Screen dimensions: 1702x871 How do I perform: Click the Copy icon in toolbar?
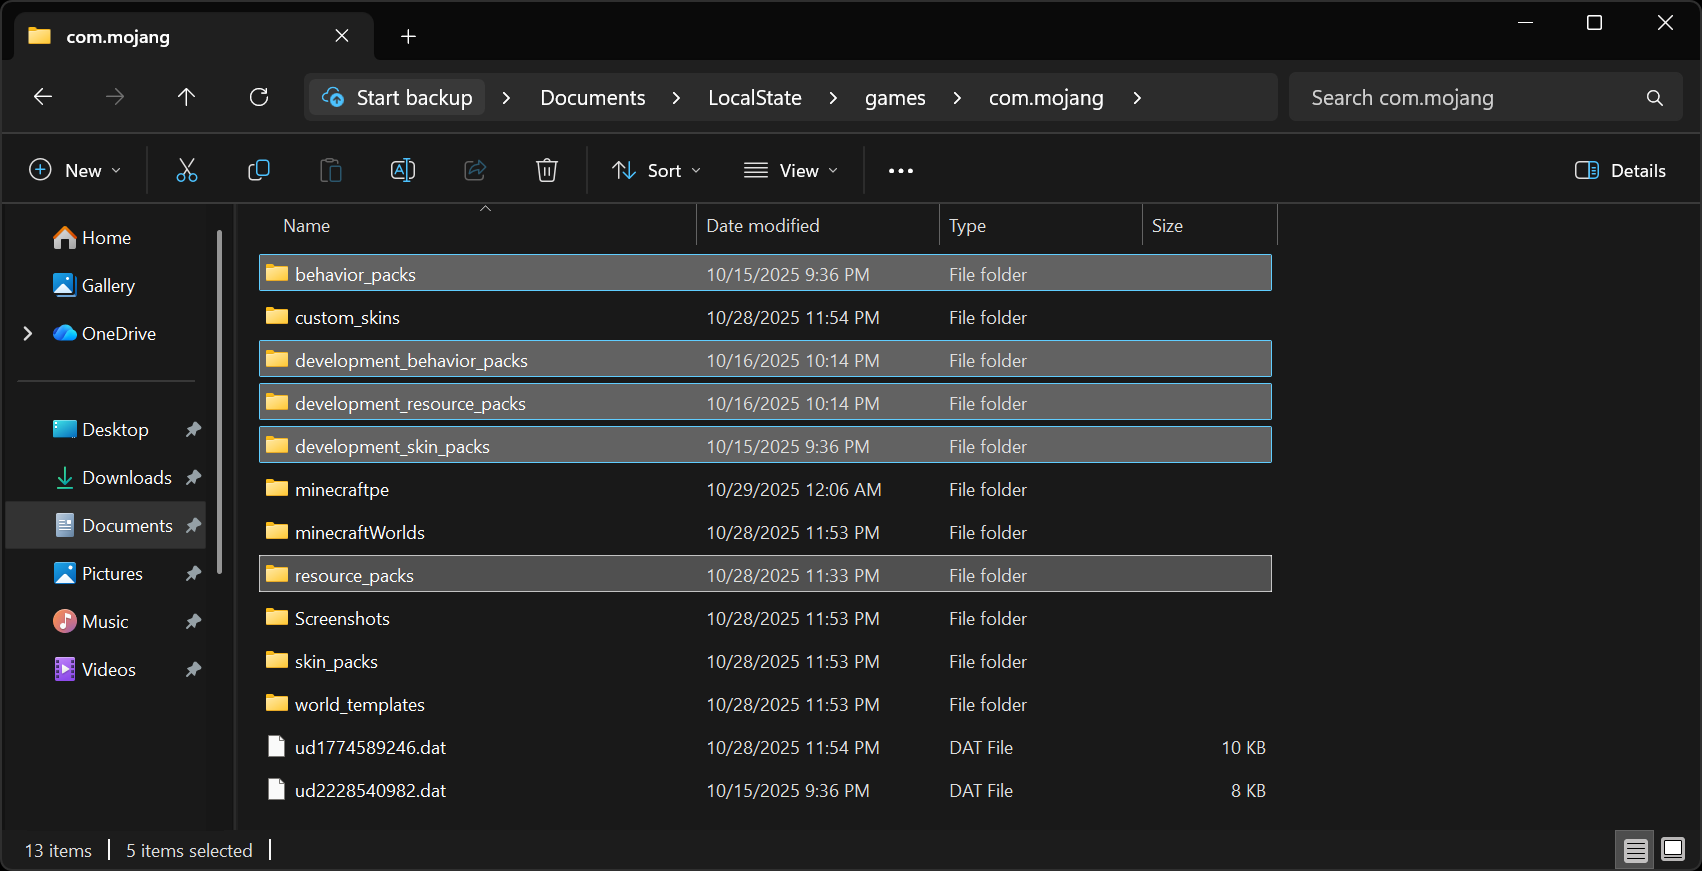point(259,170)
